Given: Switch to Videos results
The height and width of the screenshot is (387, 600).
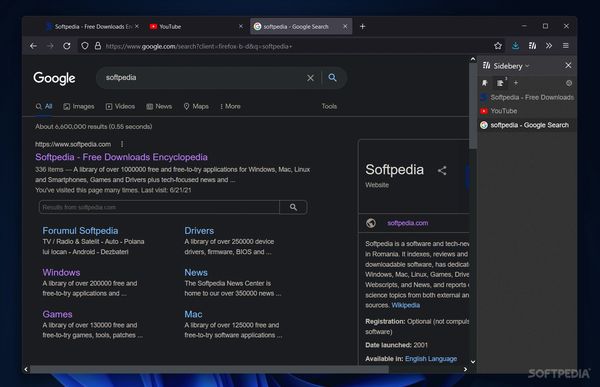Looking at the screenshot, I should 120,106.
